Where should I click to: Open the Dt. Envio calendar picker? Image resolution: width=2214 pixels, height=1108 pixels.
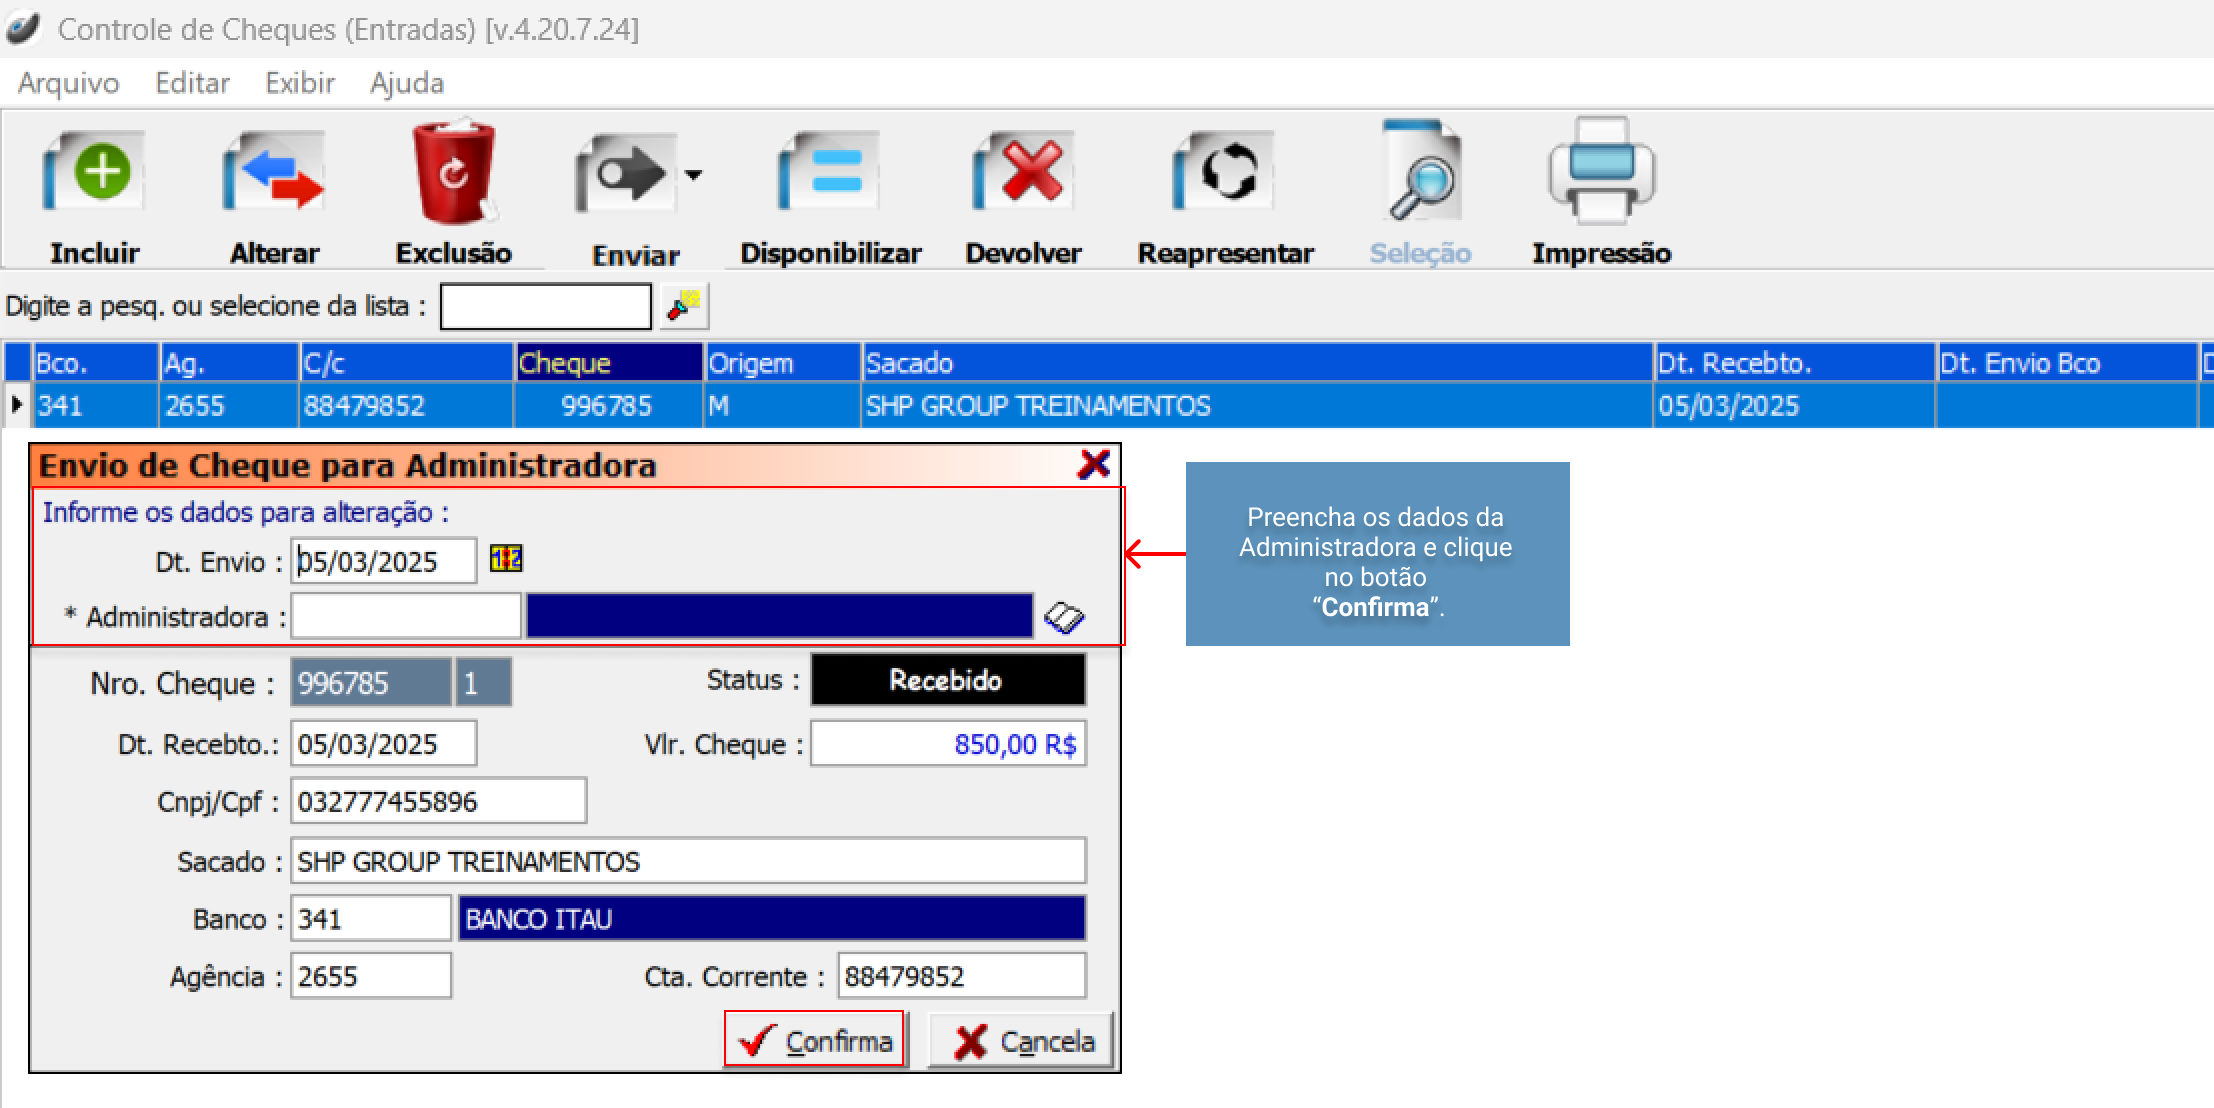[x=506, y=559]
